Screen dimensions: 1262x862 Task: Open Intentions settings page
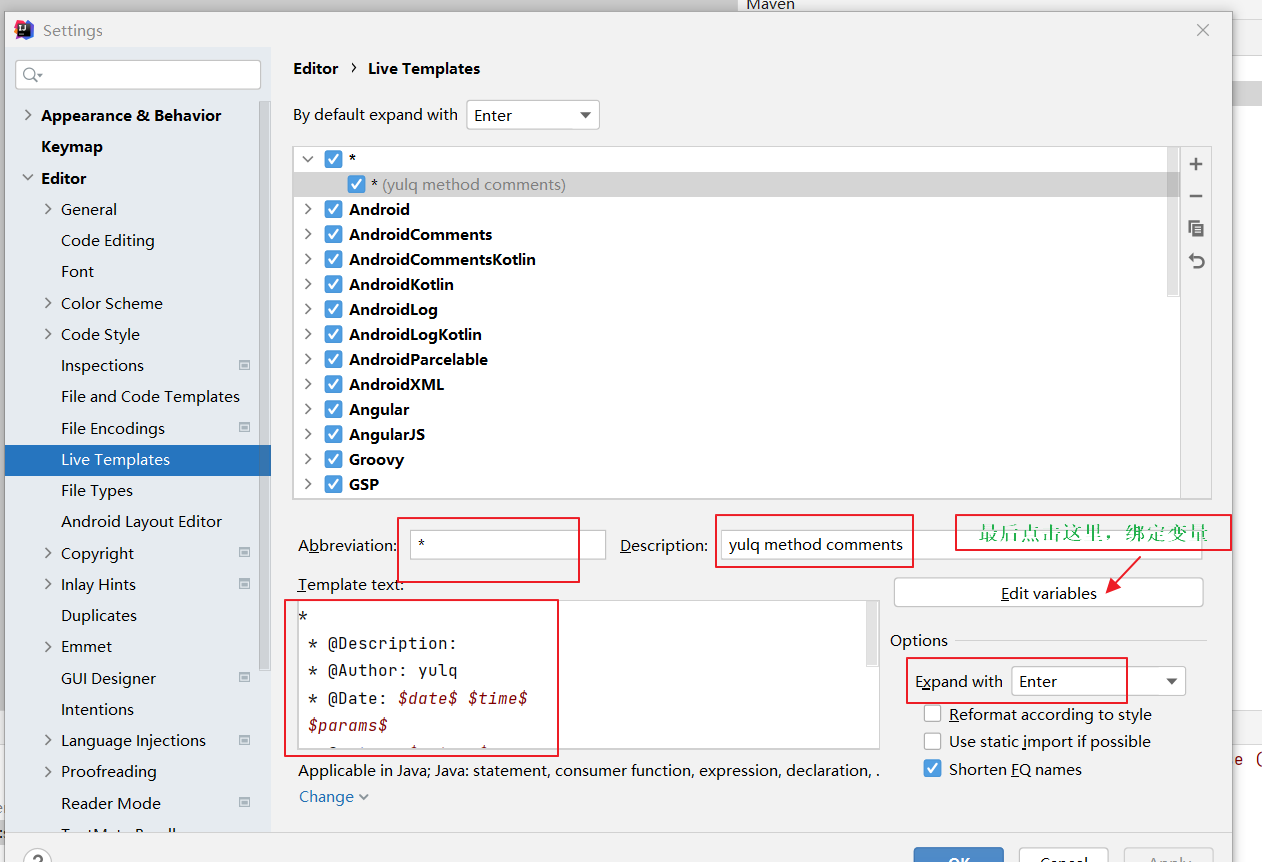pyautogui.click(x=97, y=709)
